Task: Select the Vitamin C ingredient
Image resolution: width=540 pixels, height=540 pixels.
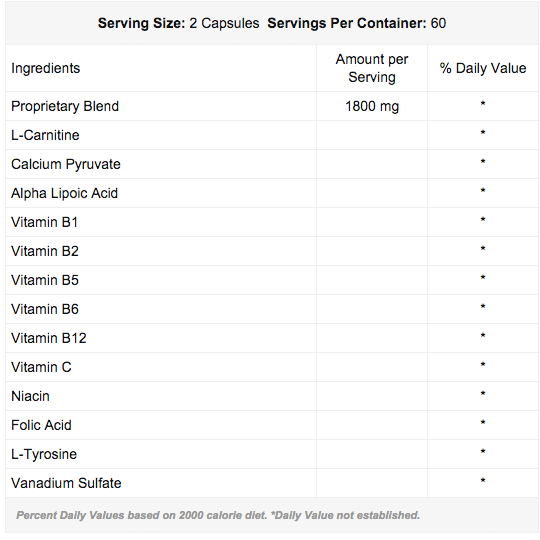Action: 41,367
